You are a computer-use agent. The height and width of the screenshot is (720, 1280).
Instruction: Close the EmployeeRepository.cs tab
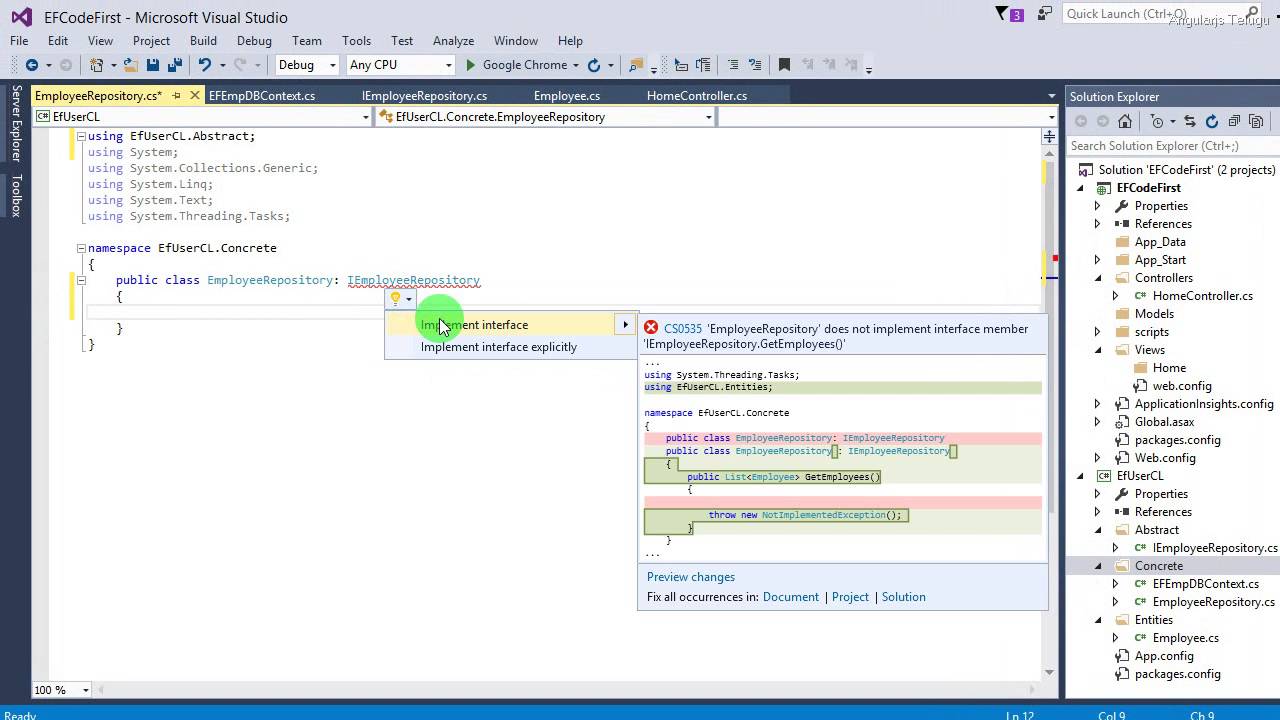click(x=194, y=96)
